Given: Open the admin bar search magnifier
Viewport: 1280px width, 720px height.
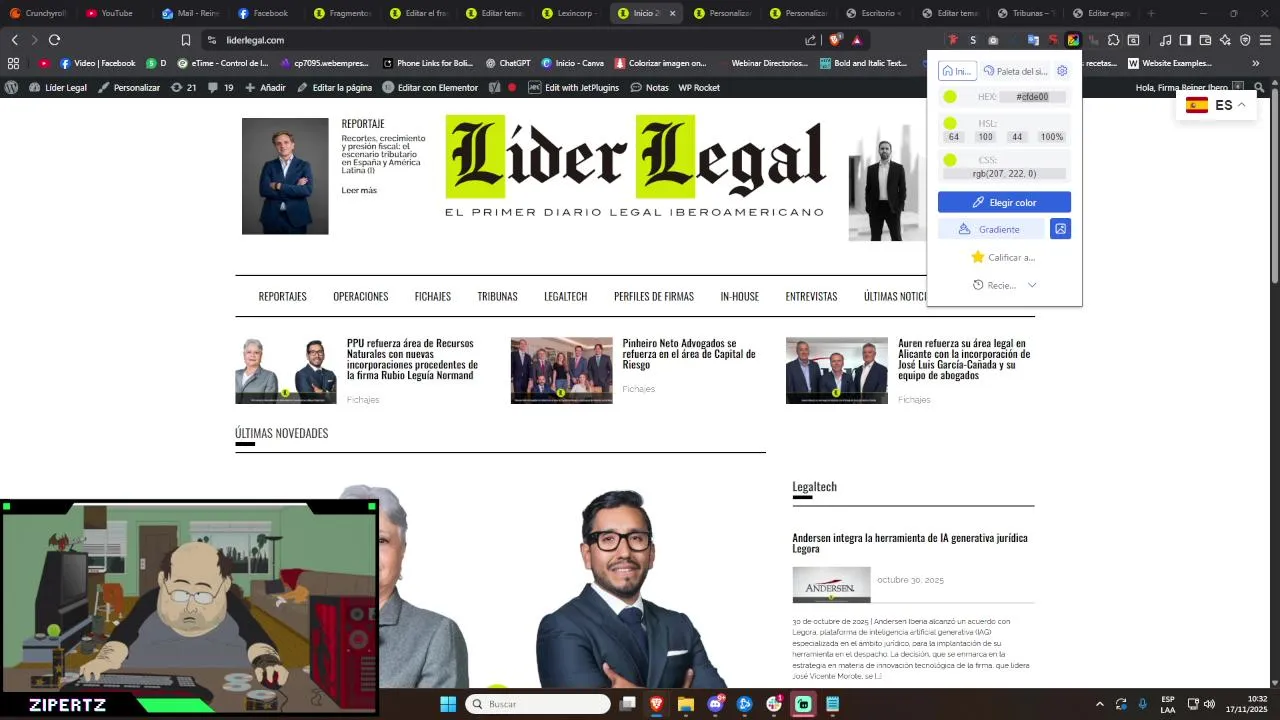Looking at the screenshot, I should [1260, 88].
